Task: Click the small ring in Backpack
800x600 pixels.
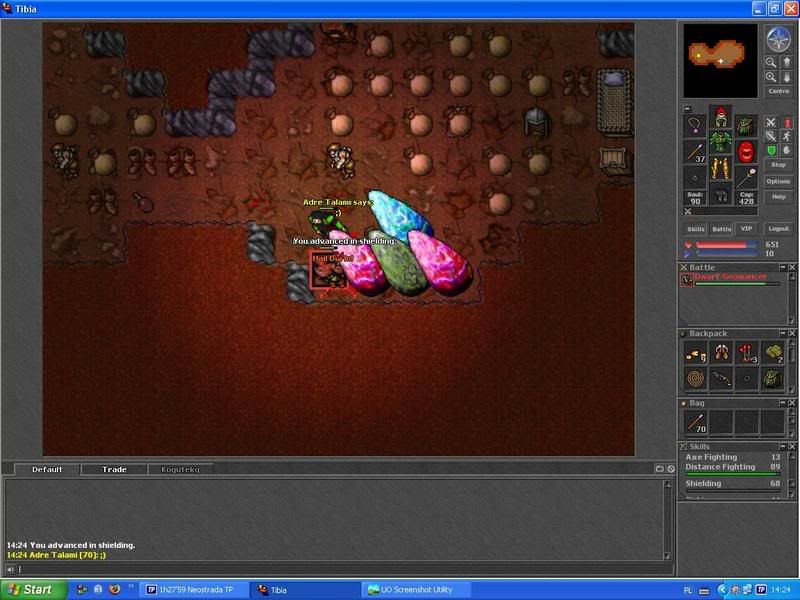Action: point(747,379)
